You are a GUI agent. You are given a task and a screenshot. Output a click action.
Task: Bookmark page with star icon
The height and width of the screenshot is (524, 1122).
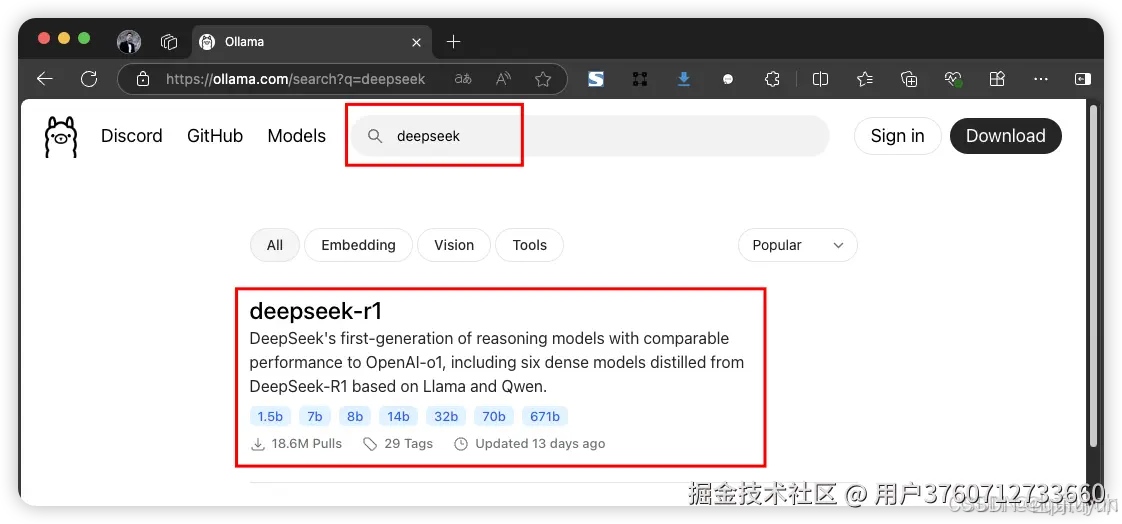(x=543, y=79)
